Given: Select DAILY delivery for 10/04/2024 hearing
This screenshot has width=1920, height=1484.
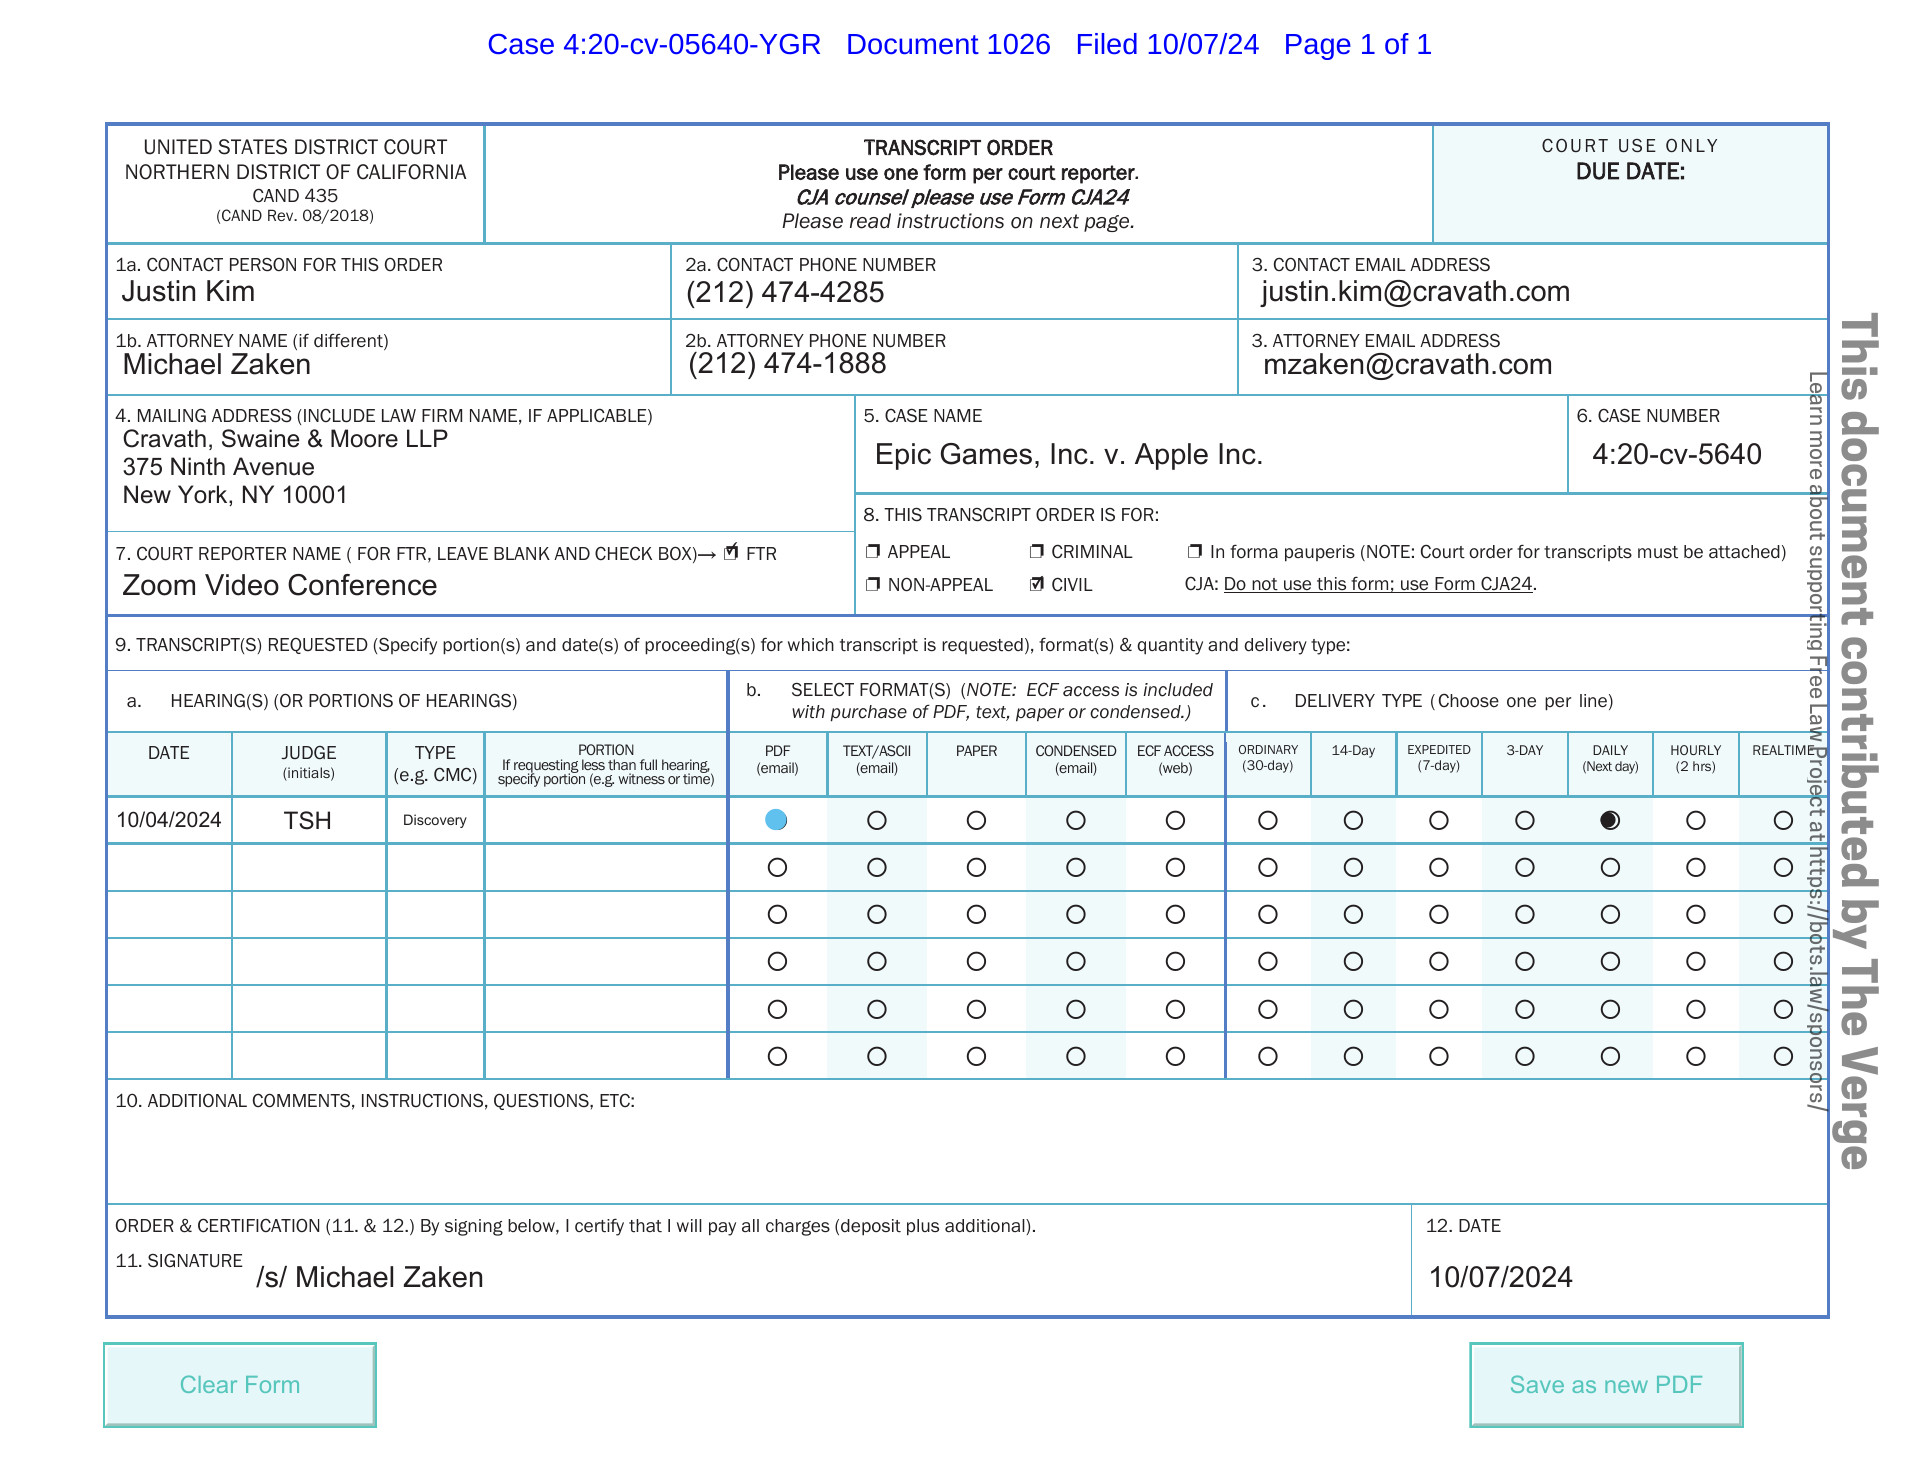Looking at the screenshot, I should click(x=1610, y=820).
